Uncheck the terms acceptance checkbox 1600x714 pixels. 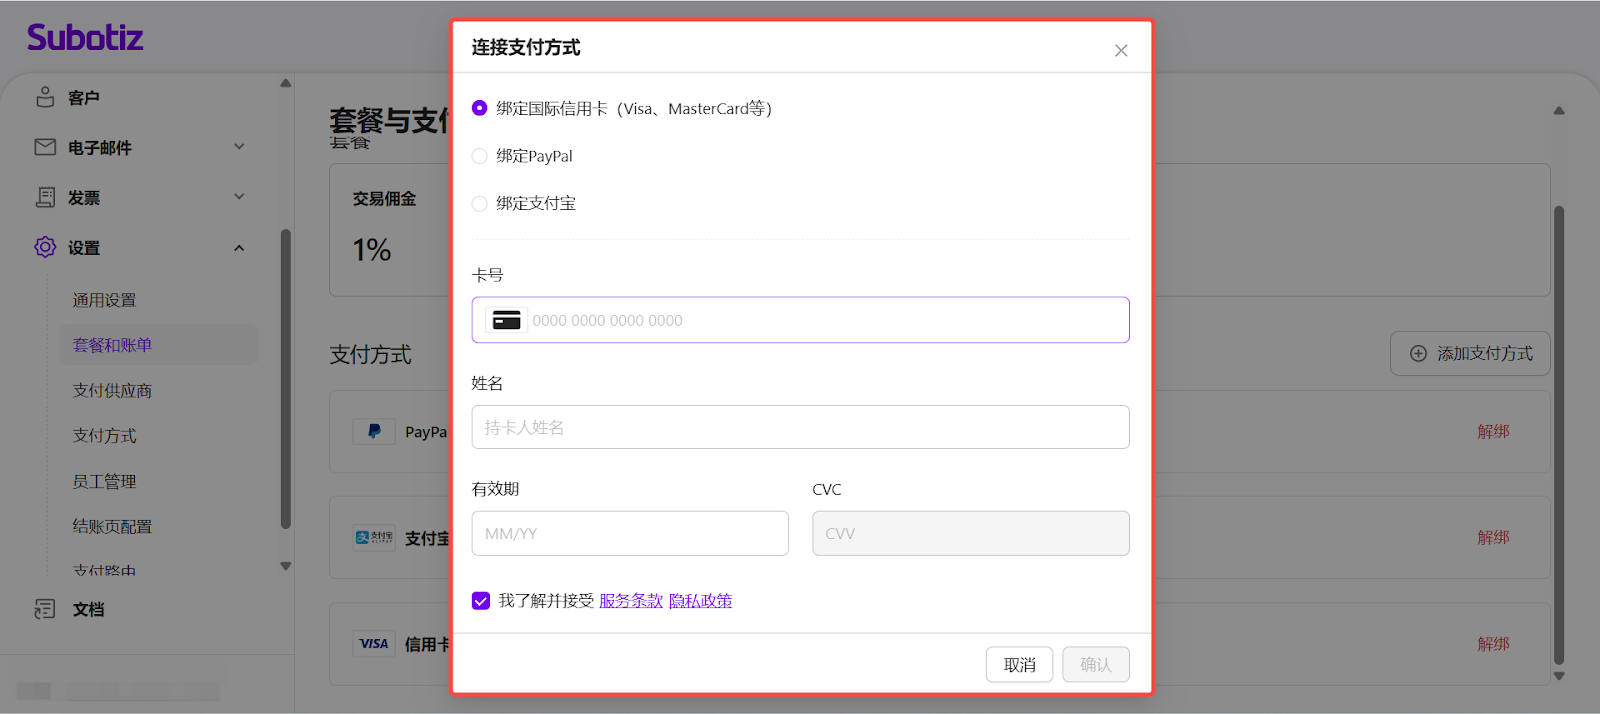(x=481, y=601)
